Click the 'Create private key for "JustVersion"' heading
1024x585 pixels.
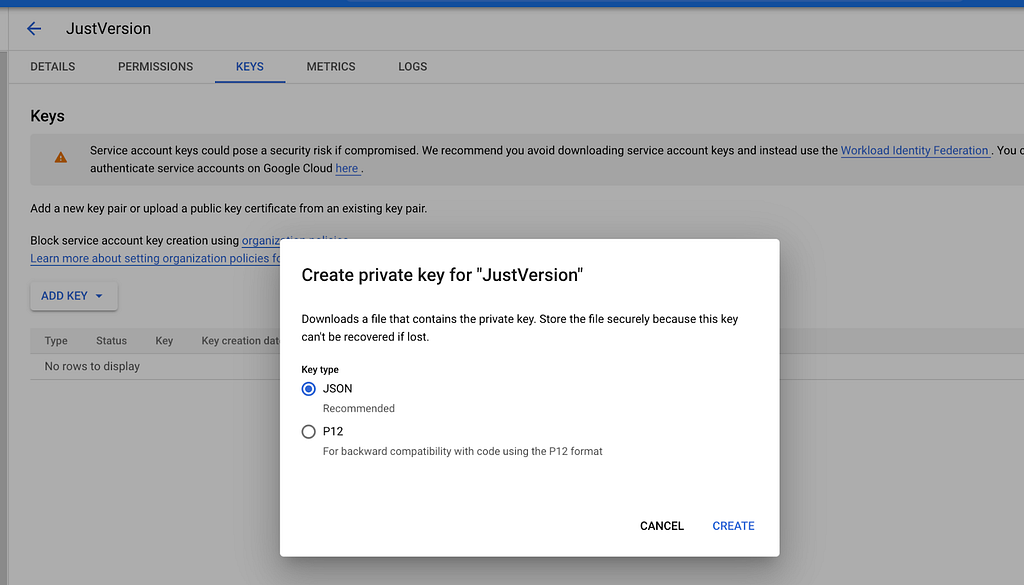442,275
